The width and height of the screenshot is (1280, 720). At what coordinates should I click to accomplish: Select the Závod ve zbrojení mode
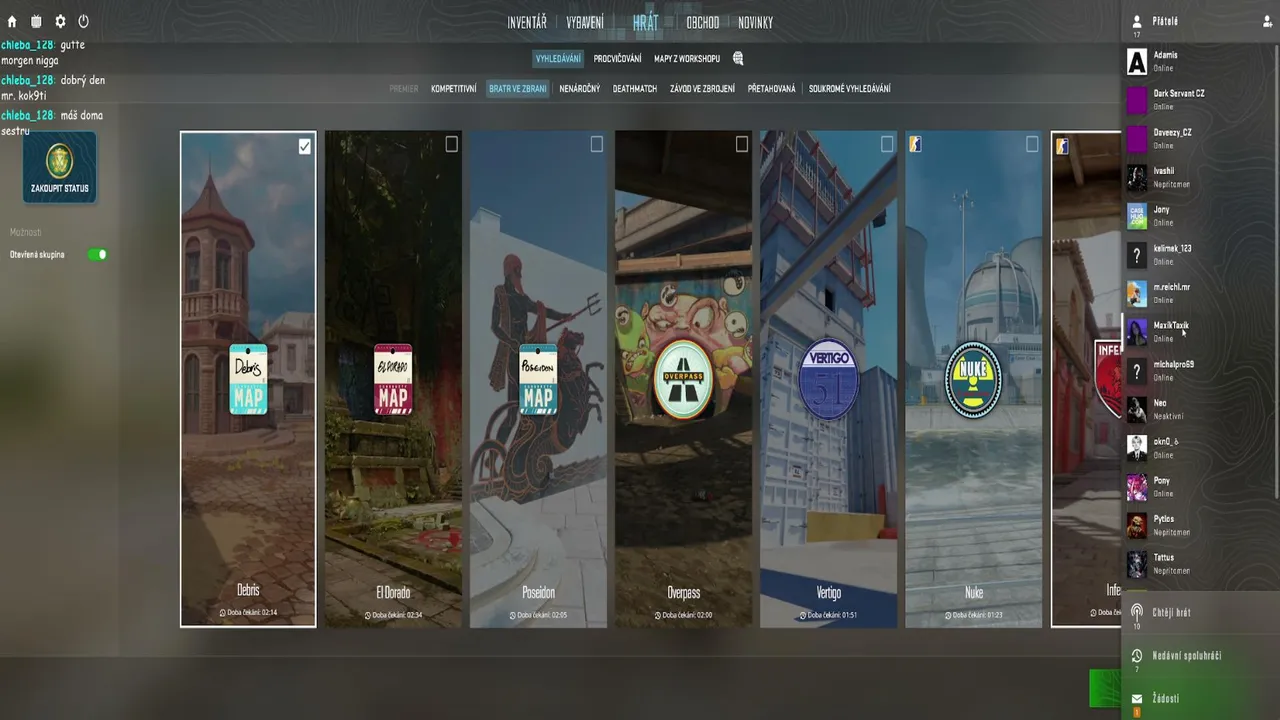coord(702,89)
